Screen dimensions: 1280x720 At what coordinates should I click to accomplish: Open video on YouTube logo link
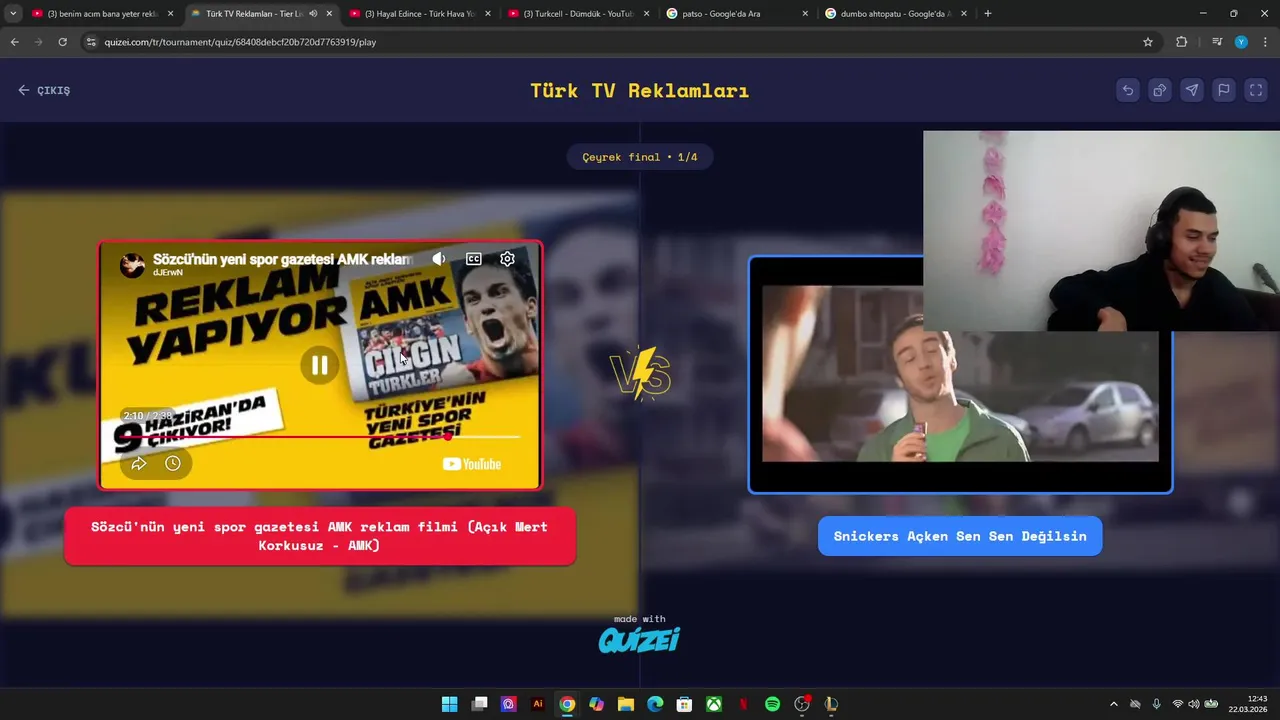point(471,464)
